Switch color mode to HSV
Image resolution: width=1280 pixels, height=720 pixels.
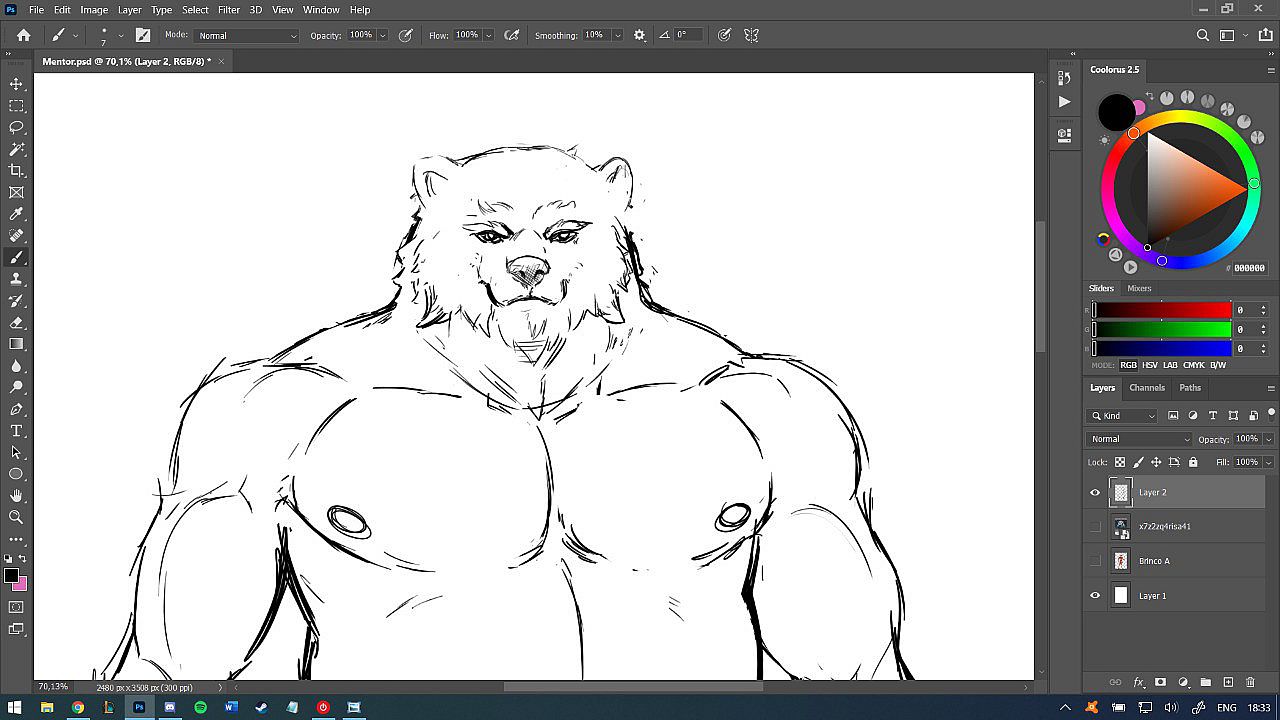1150,365
